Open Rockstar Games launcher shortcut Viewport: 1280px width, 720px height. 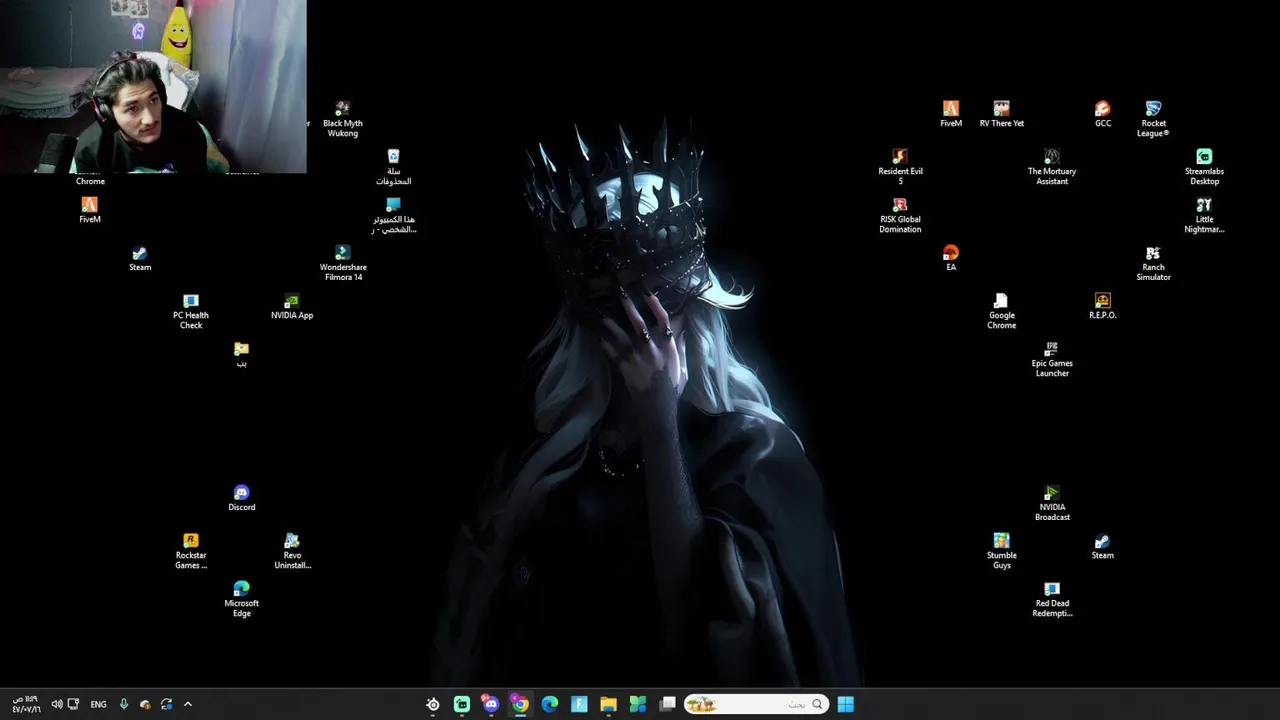click(x=191, y=551)
